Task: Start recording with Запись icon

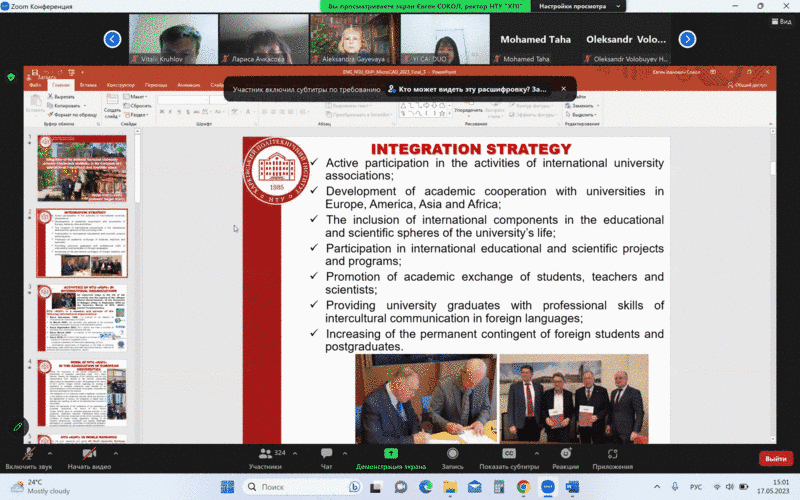Action: pos(452,457)
